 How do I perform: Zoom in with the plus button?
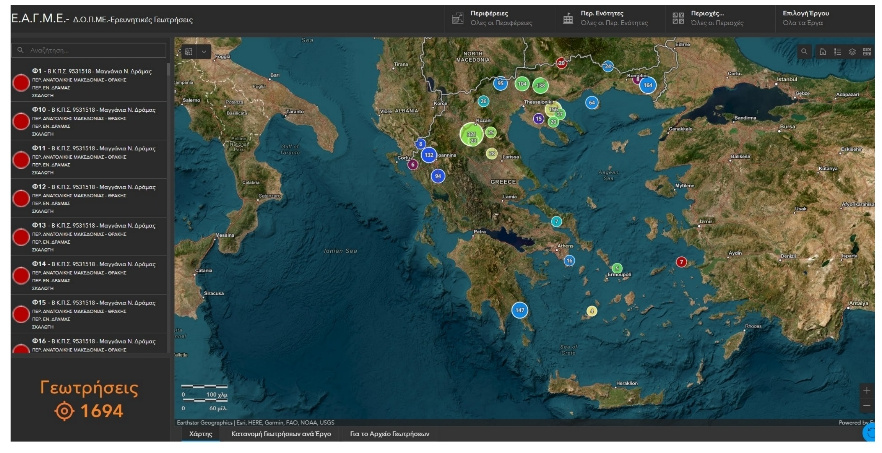click(866, 390)
